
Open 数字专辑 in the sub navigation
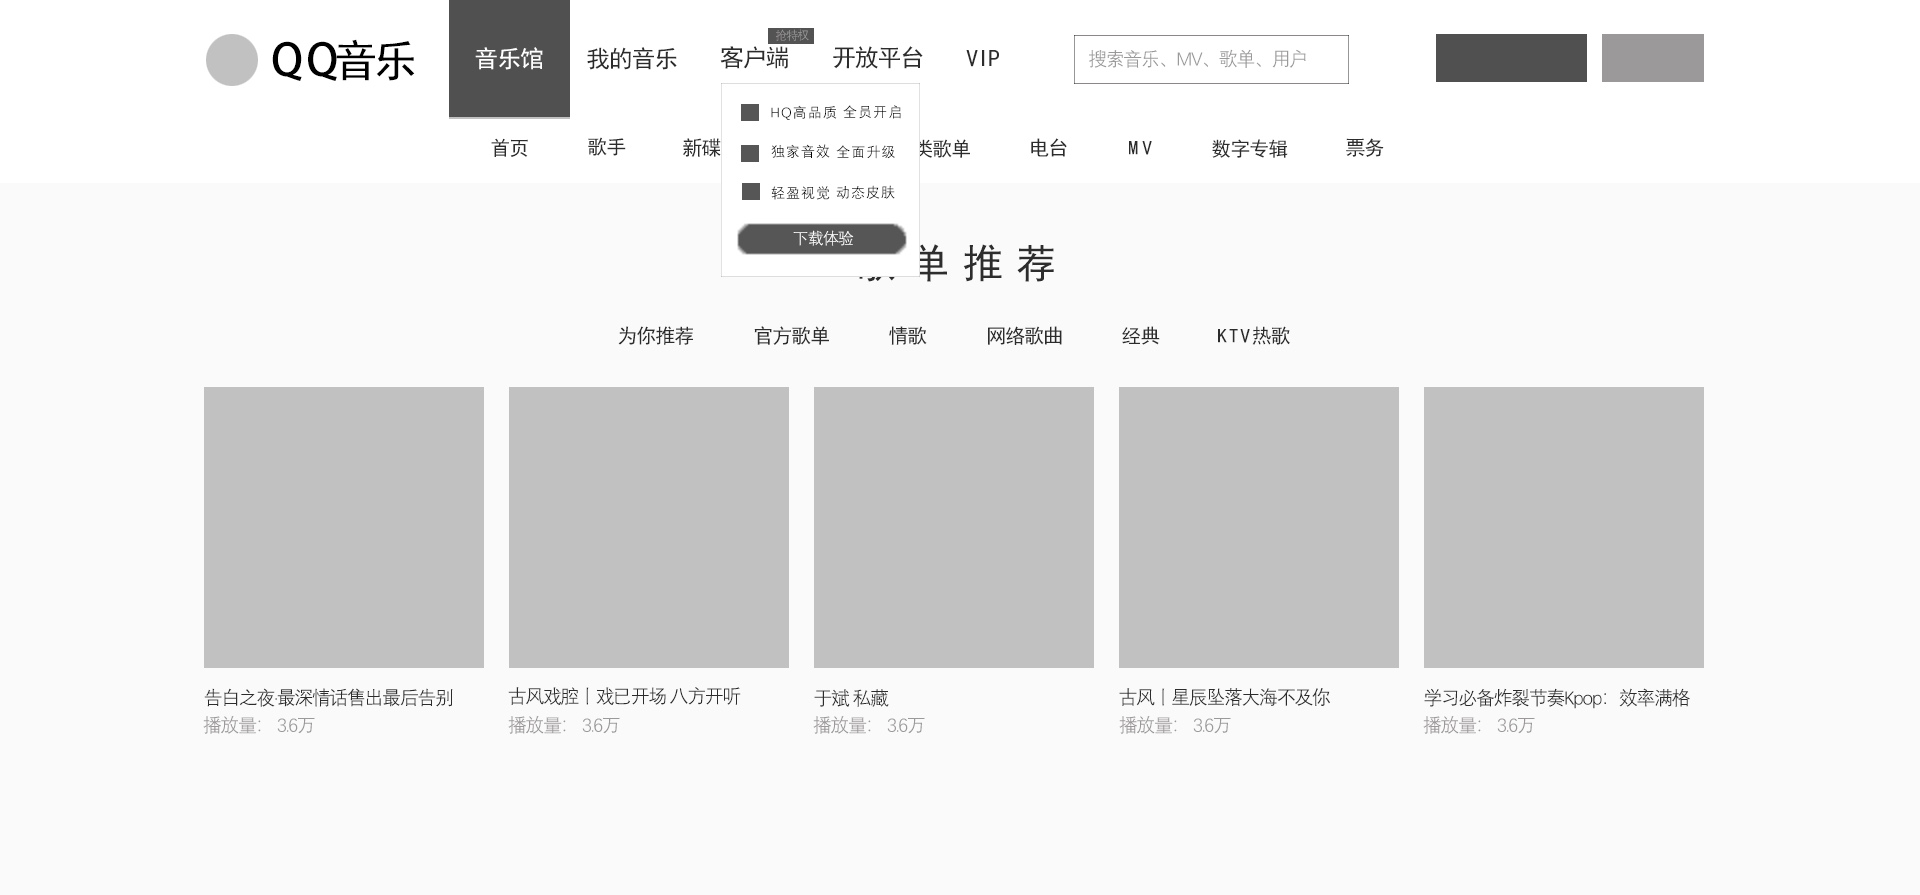click(1250, 148)
